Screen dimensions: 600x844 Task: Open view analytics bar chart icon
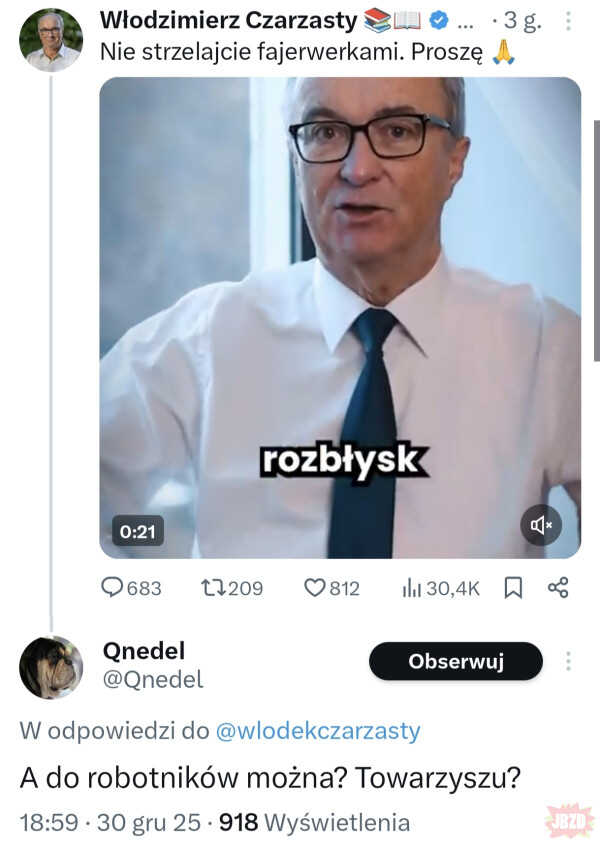pyautogui.click(x=411, y=588)
